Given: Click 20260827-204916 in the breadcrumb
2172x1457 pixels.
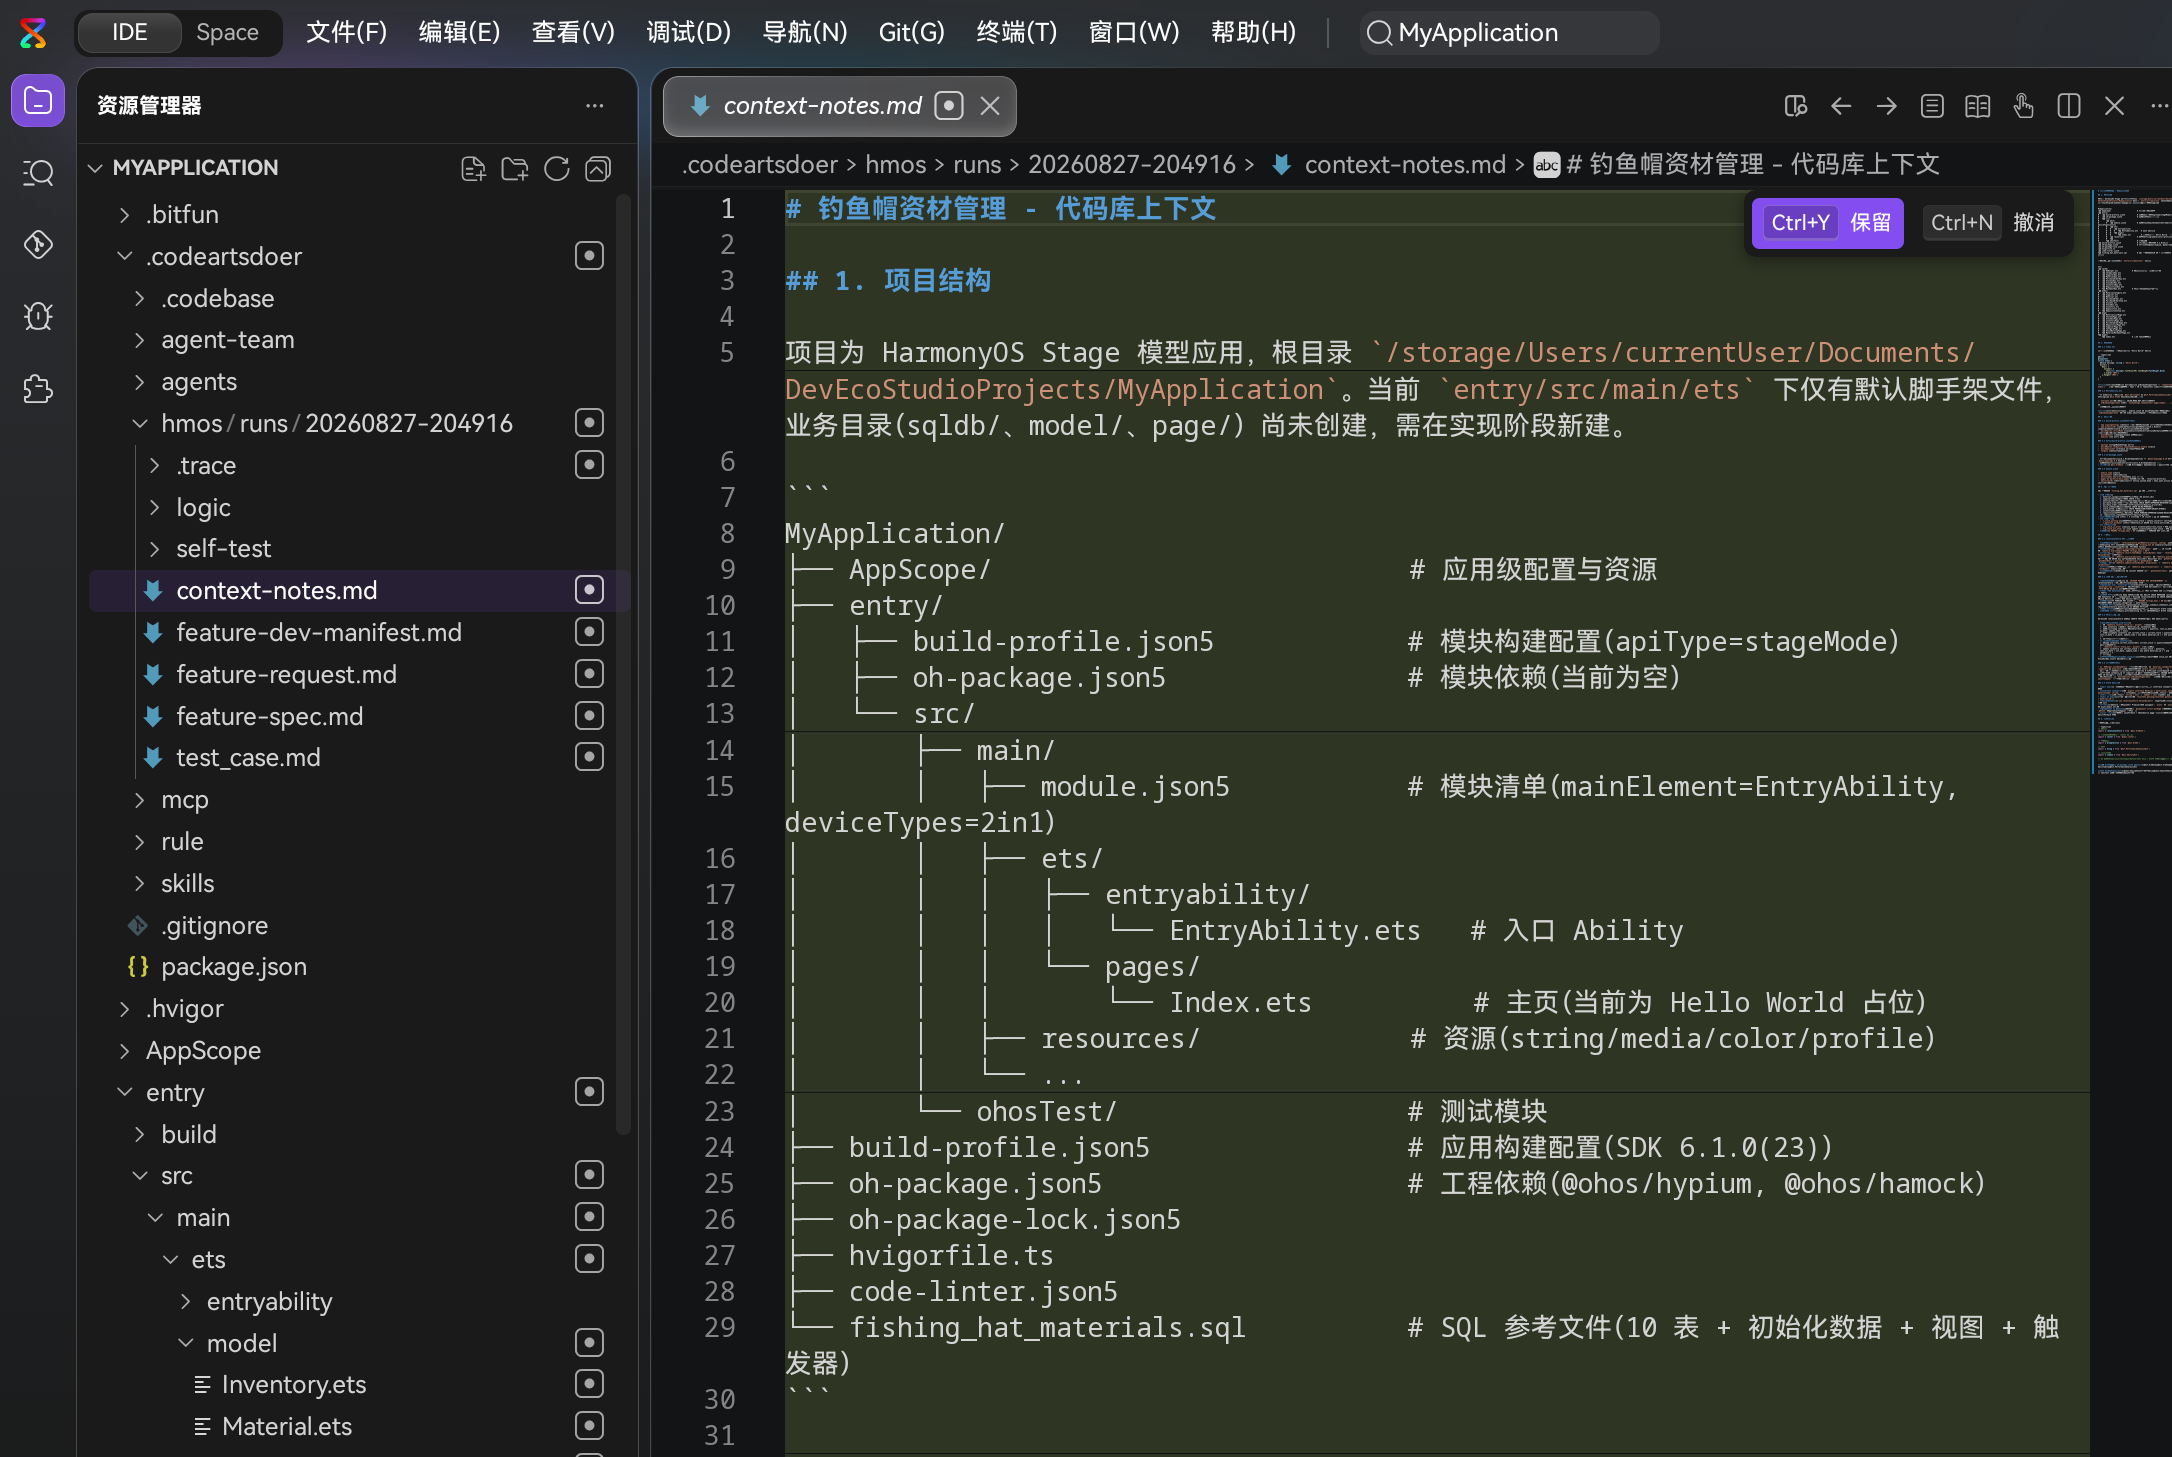Looking at the screenshot, I should point(1132,165).
